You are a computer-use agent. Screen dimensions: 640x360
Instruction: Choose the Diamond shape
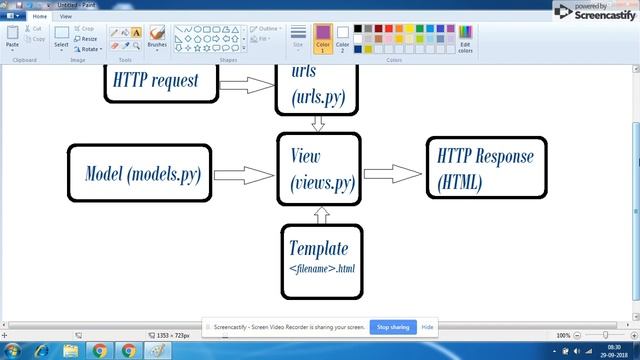[188, 39]
